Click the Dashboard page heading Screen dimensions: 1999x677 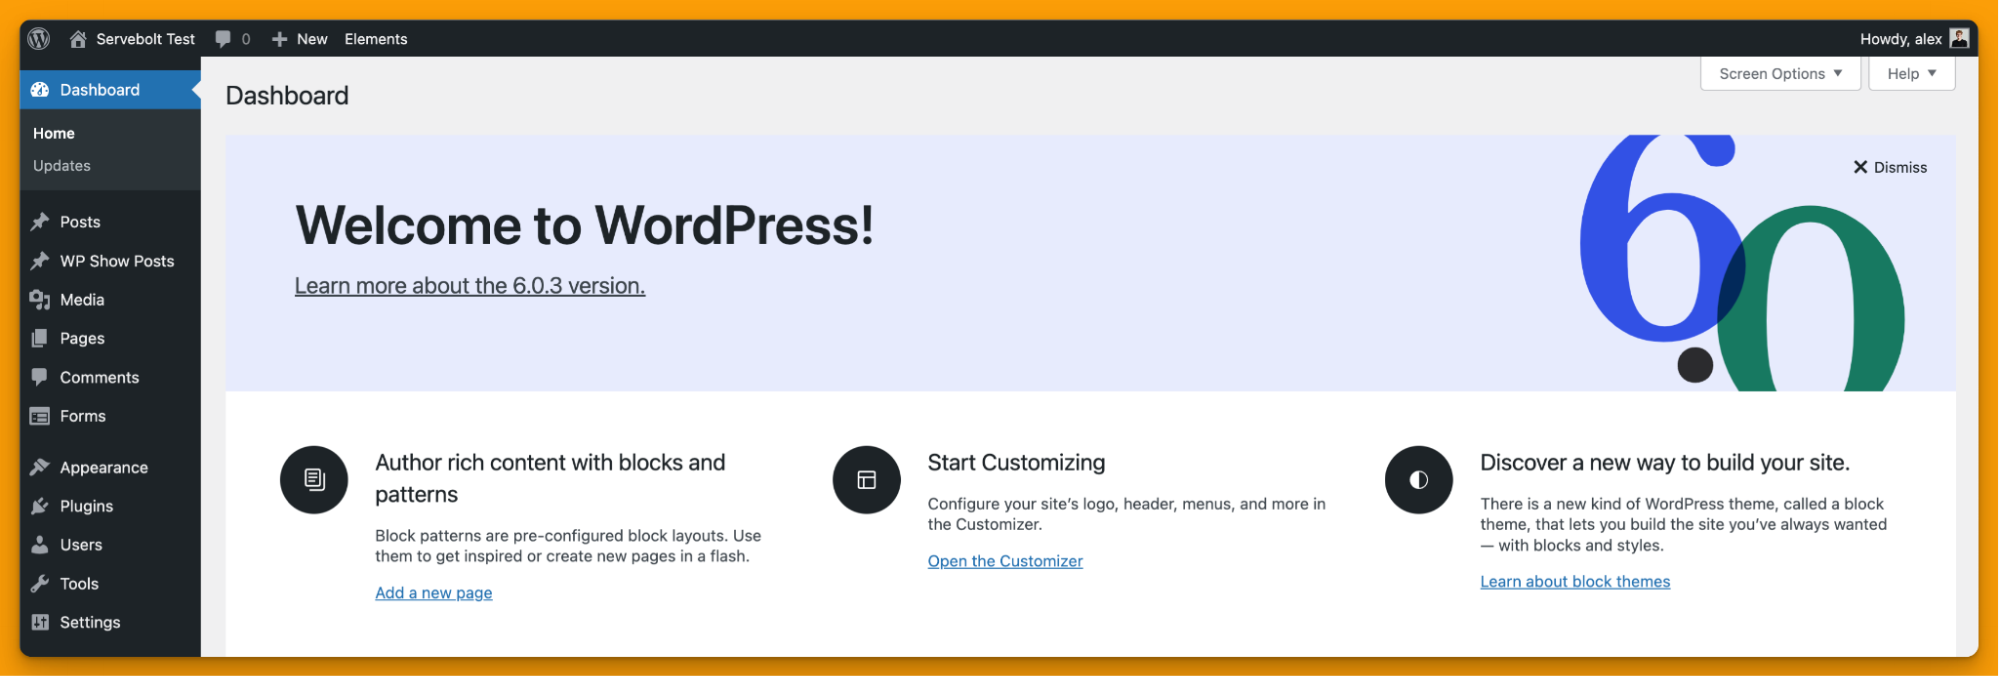[287, 96]
